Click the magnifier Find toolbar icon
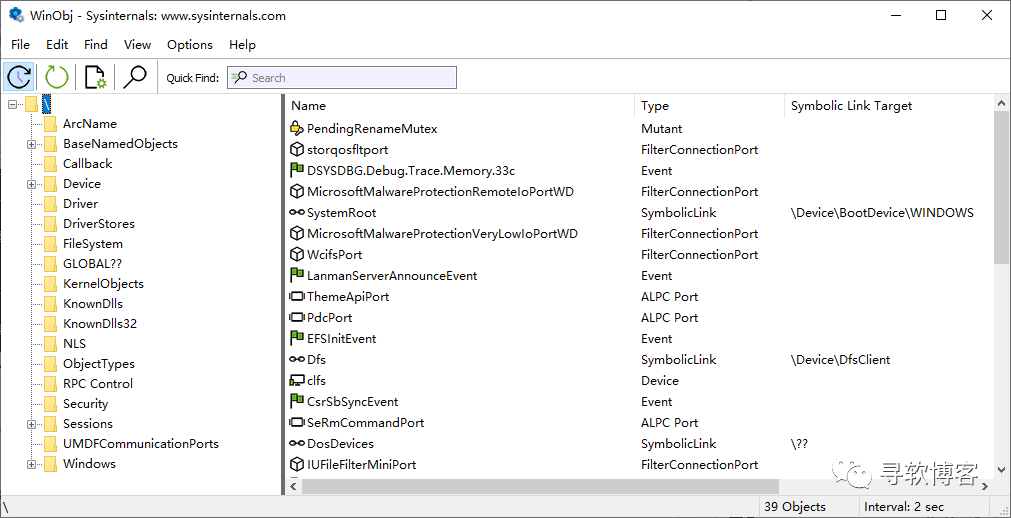The width and height of the screenshot is (1011, 518). tap(135, 77)
